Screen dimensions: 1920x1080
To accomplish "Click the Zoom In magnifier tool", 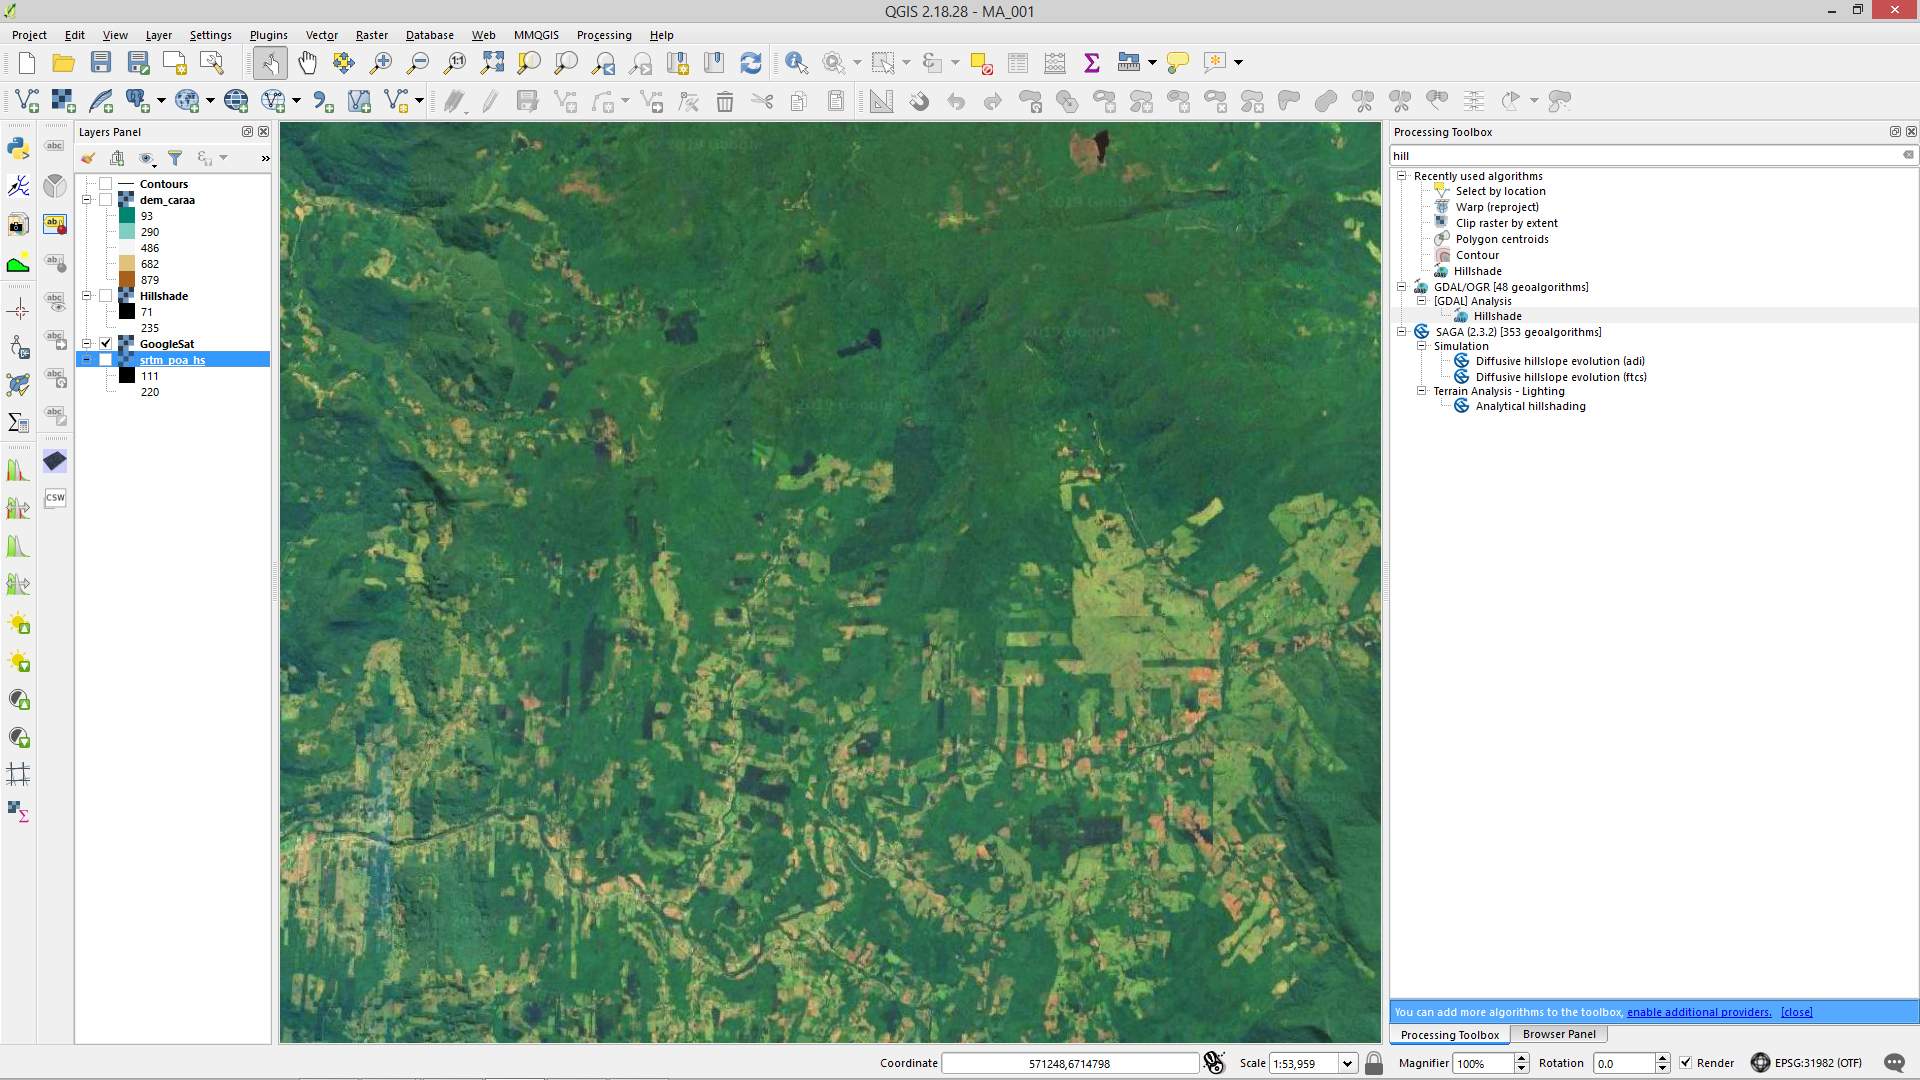I will coord(381,63).
